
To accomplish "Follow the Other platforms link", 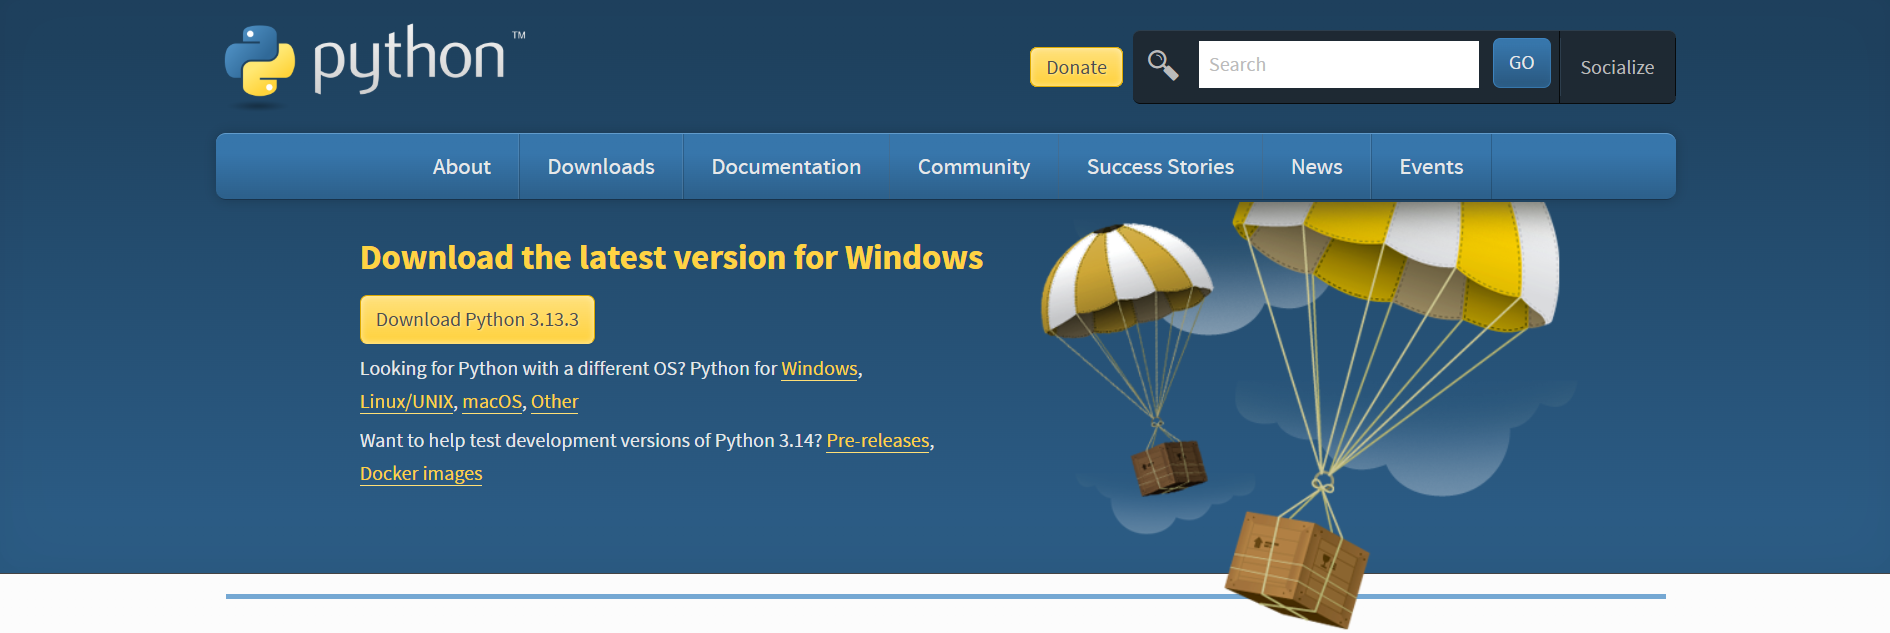I will click(x=554, y=402).
